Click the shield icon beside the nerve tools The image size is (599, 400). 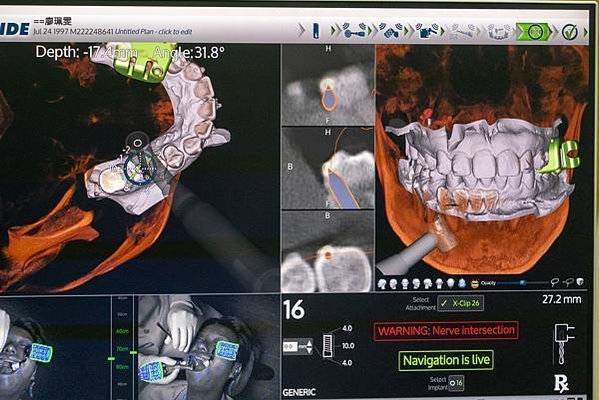pos(580,282)
